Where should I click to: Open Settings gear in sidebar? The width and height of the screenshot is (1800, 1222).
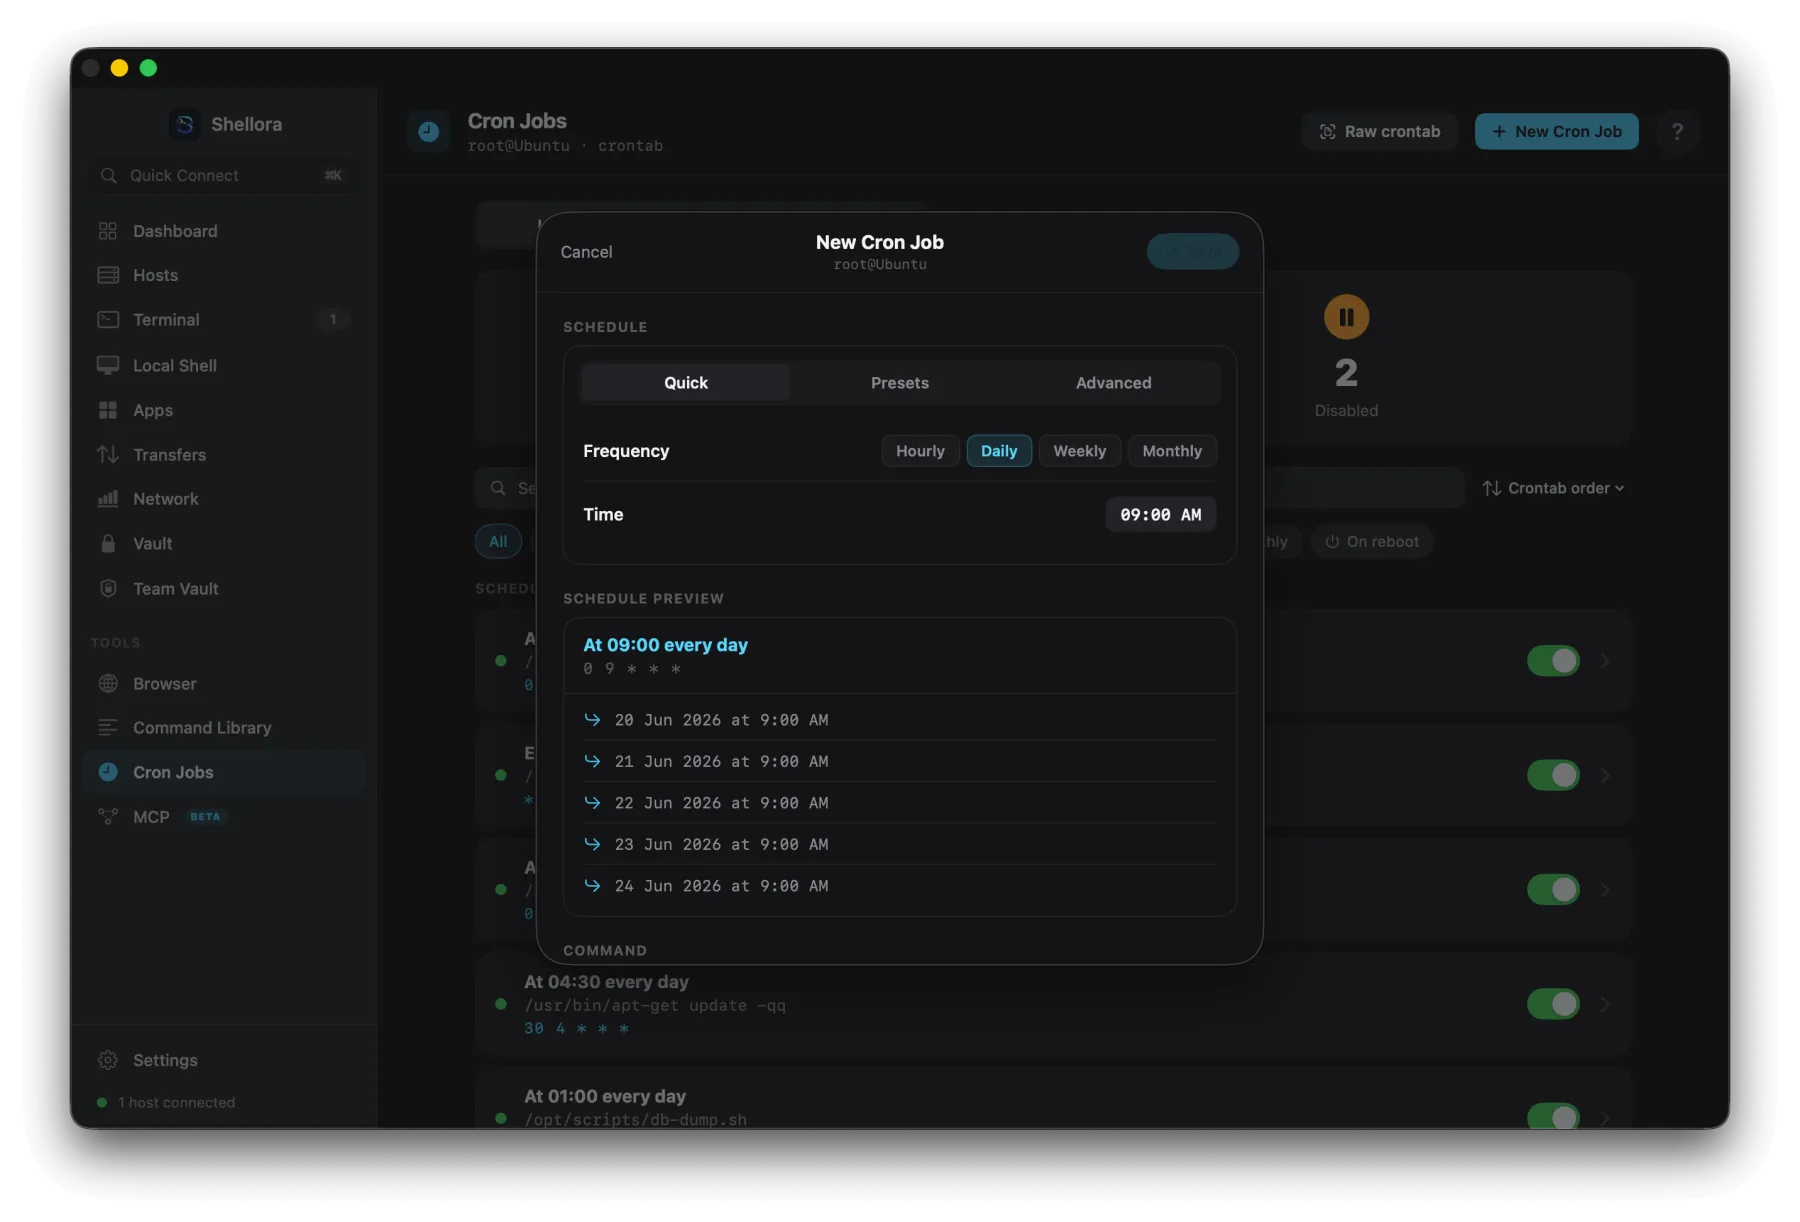coord(108,1060)
